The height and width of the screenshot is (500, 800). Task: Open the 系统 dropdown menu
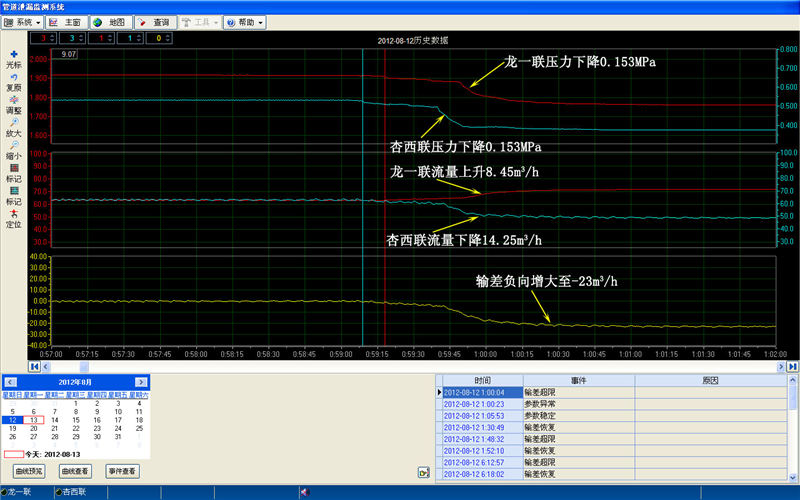click(x=23, y=21)
